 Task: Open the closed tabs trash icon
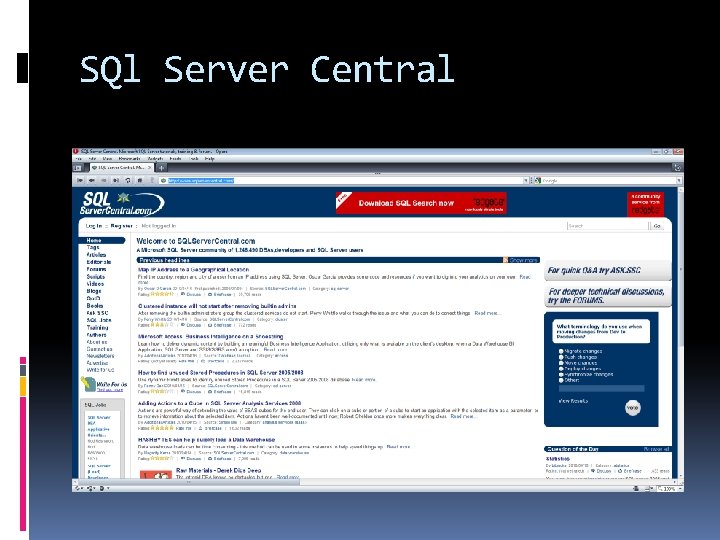(677, 168)
